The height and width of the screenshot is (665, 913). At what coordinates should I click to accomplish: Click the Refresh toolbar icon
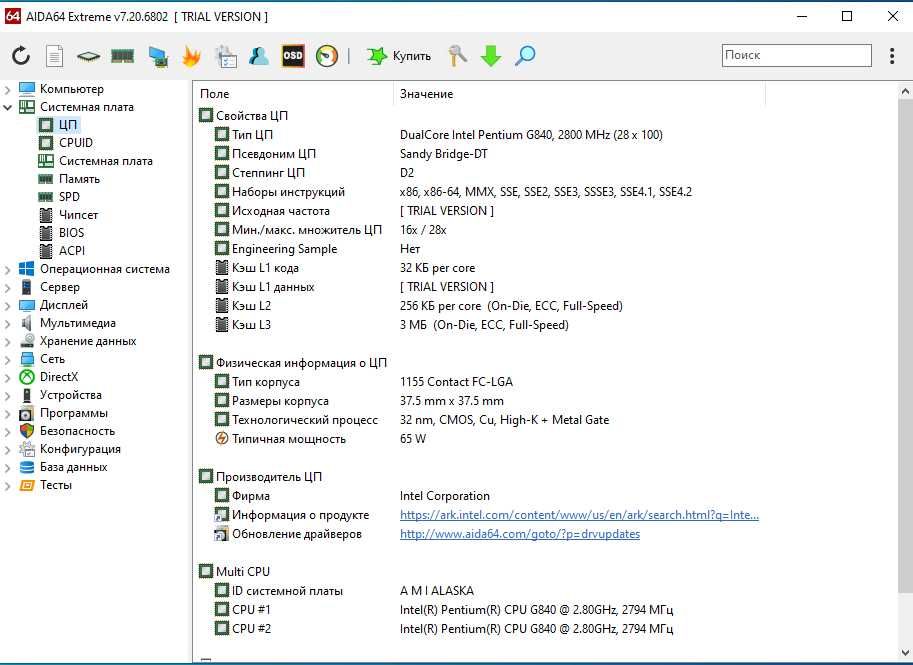[21, 56]
